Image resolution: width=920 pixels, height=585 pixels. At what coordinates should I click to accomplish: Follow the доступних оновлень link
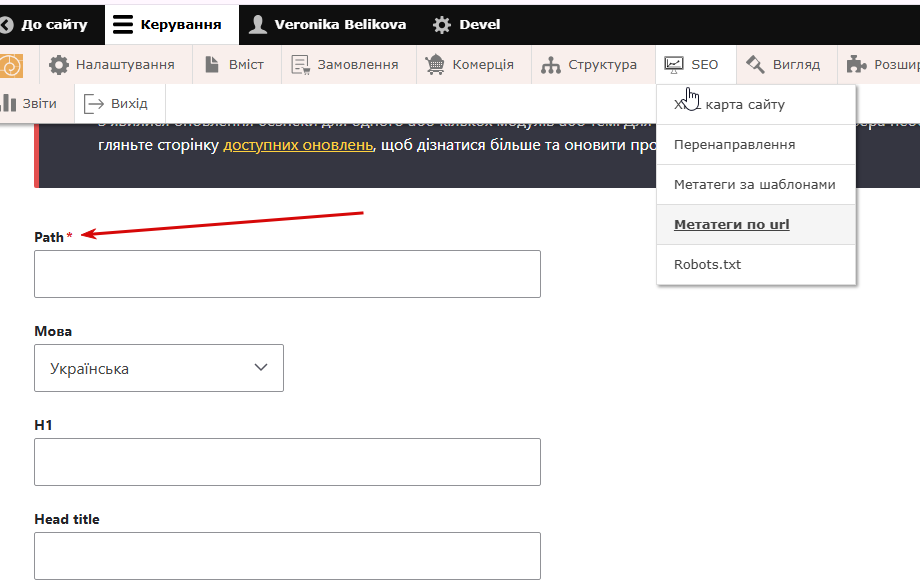point(297,144)
